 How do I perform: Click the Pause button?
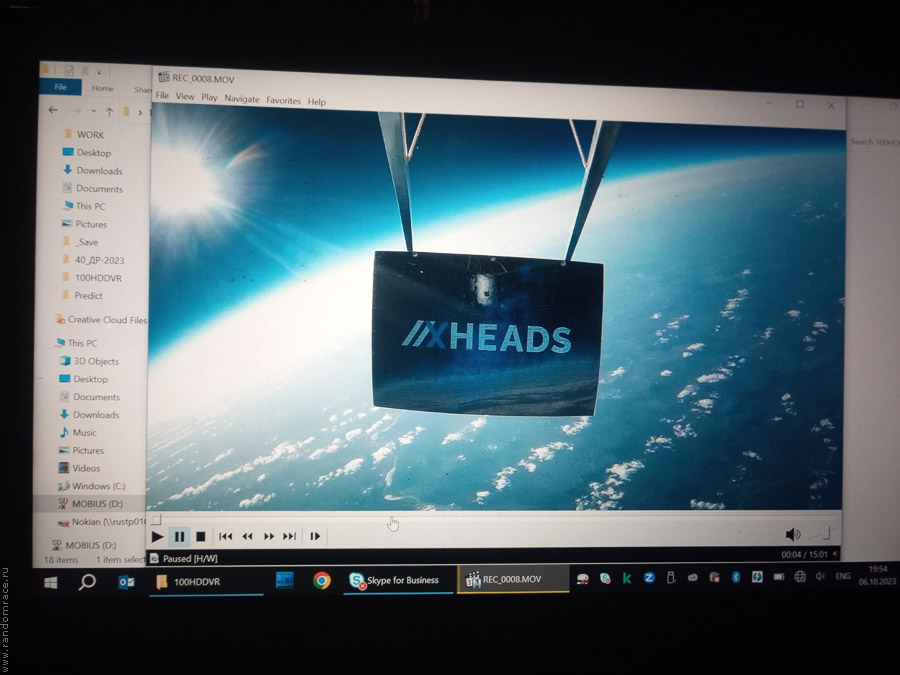click(179, 537)
